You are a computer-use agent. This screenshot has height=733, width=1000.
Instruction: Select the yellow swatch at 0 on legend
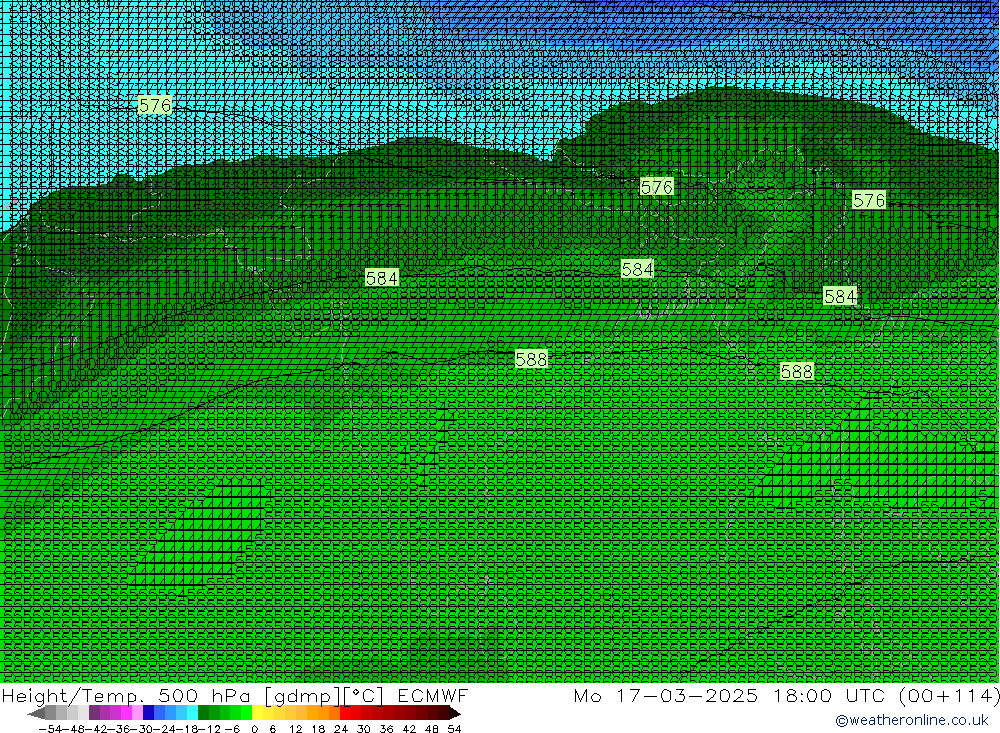(x=258, y=713)
